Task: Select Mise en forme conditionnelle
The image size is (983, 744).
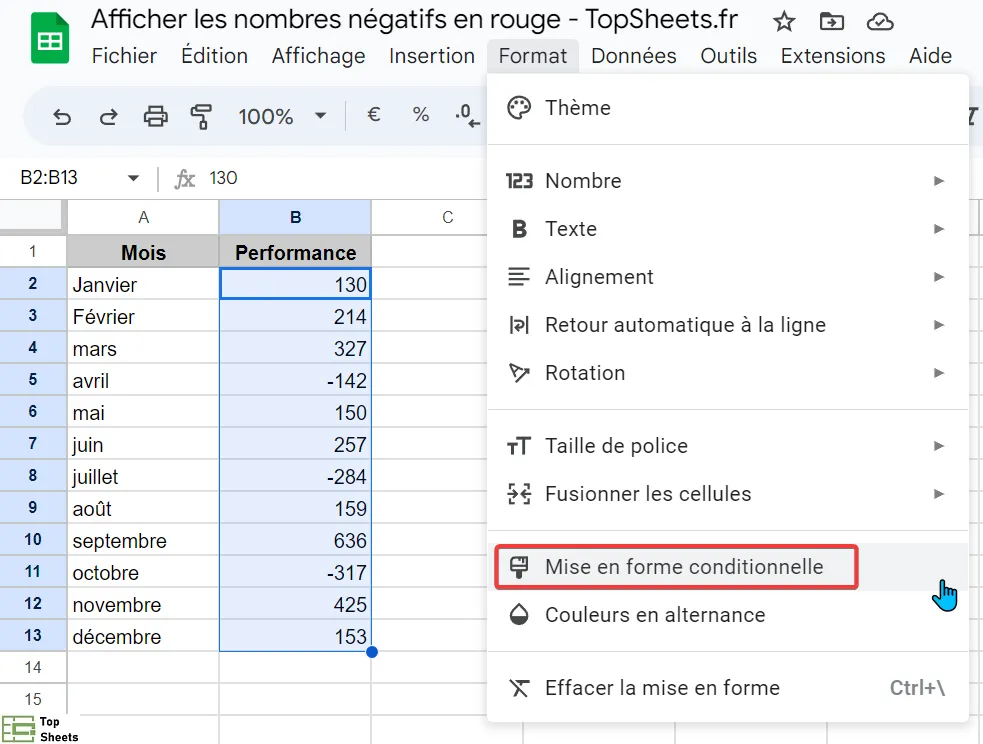Action: pyautogui.click(x=728, y=567)
